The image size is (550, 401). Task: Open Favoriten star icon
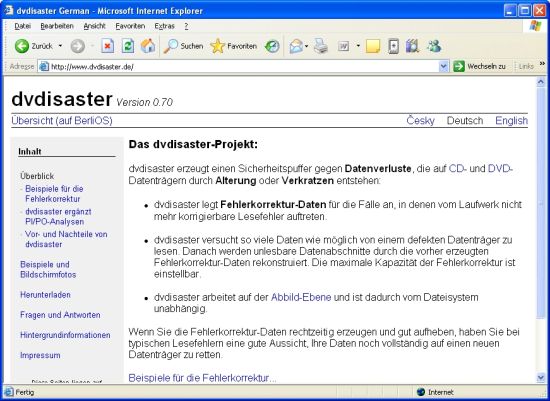point(217,46)
